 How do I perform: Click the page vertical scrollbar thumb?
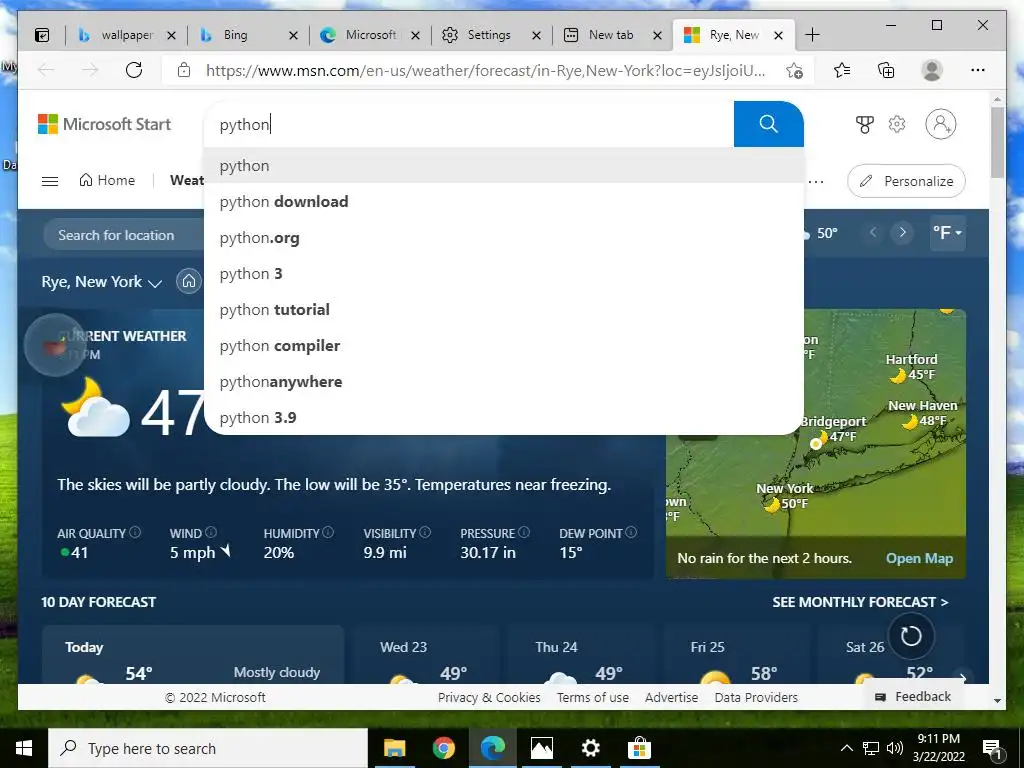coord(997,142)
